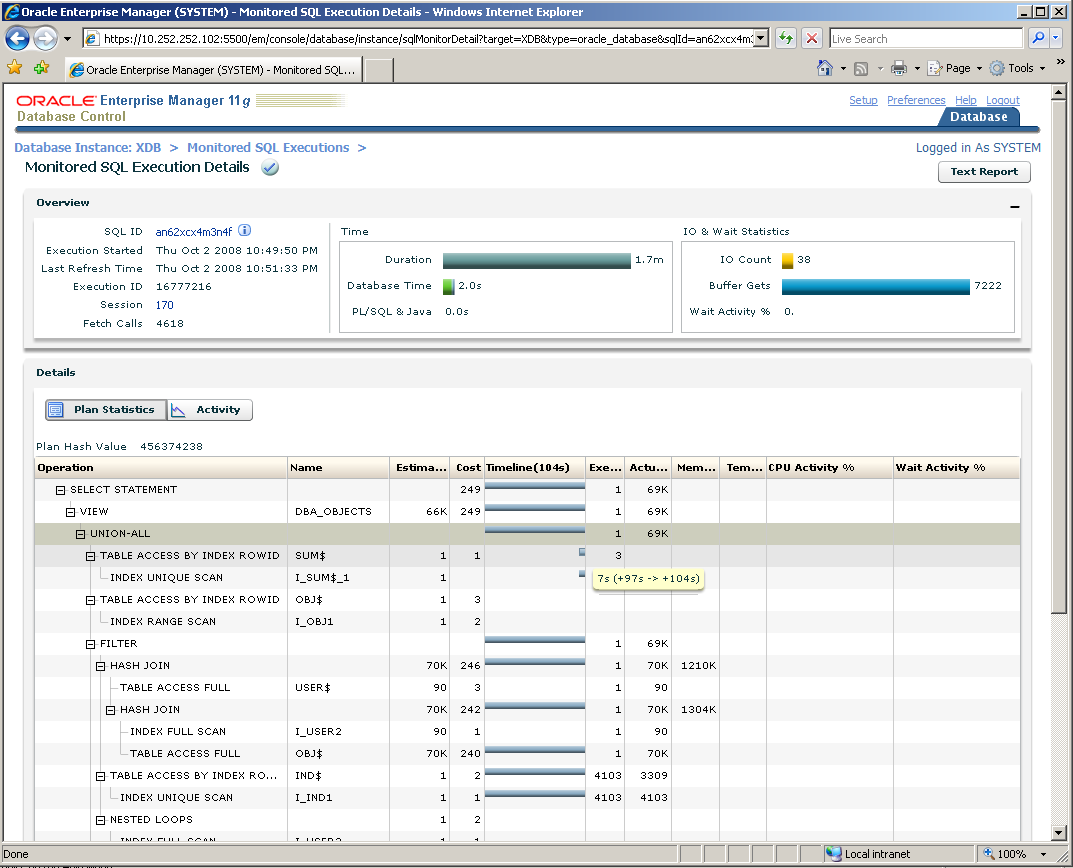The width and height of the screenshot is (1073, 868).
Task: Open Favorites Center star icon
Action: click(x=14, y=68)
